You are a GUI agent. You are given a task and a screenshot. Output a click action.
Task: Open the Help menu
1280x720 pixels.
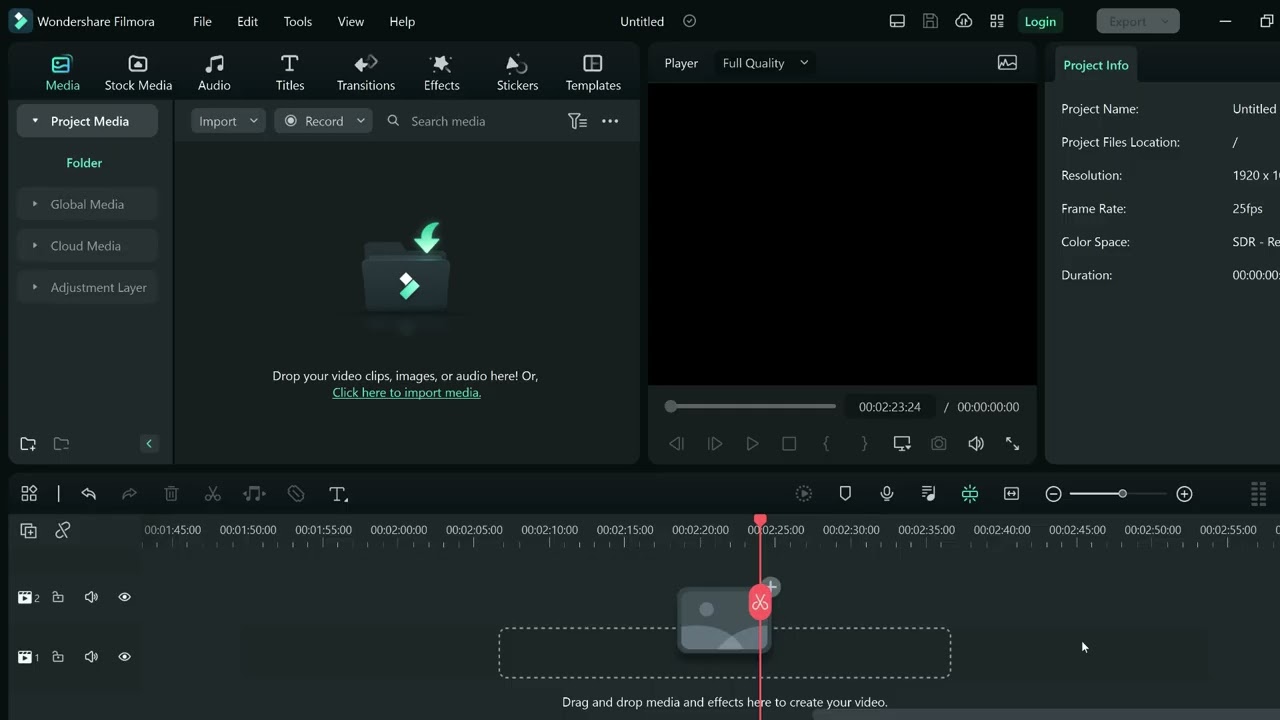402,21
